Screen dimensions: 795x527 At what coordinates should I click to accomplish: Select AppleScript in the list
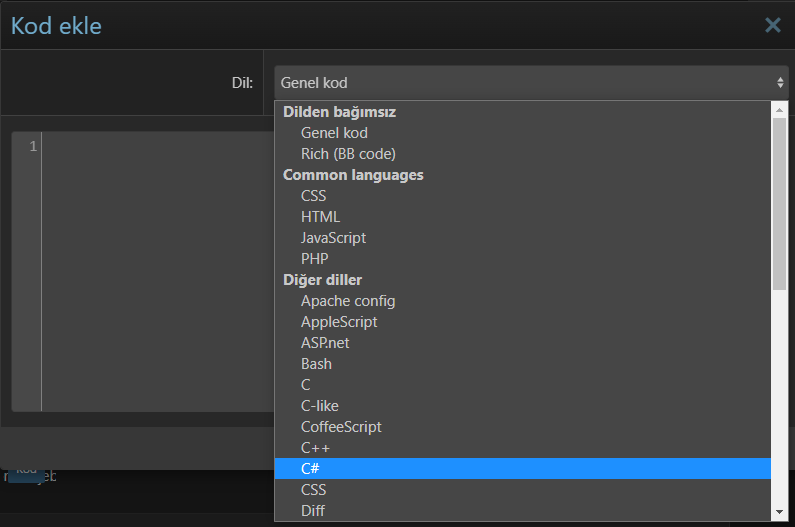pyautogui.click(x=339, y=322)
